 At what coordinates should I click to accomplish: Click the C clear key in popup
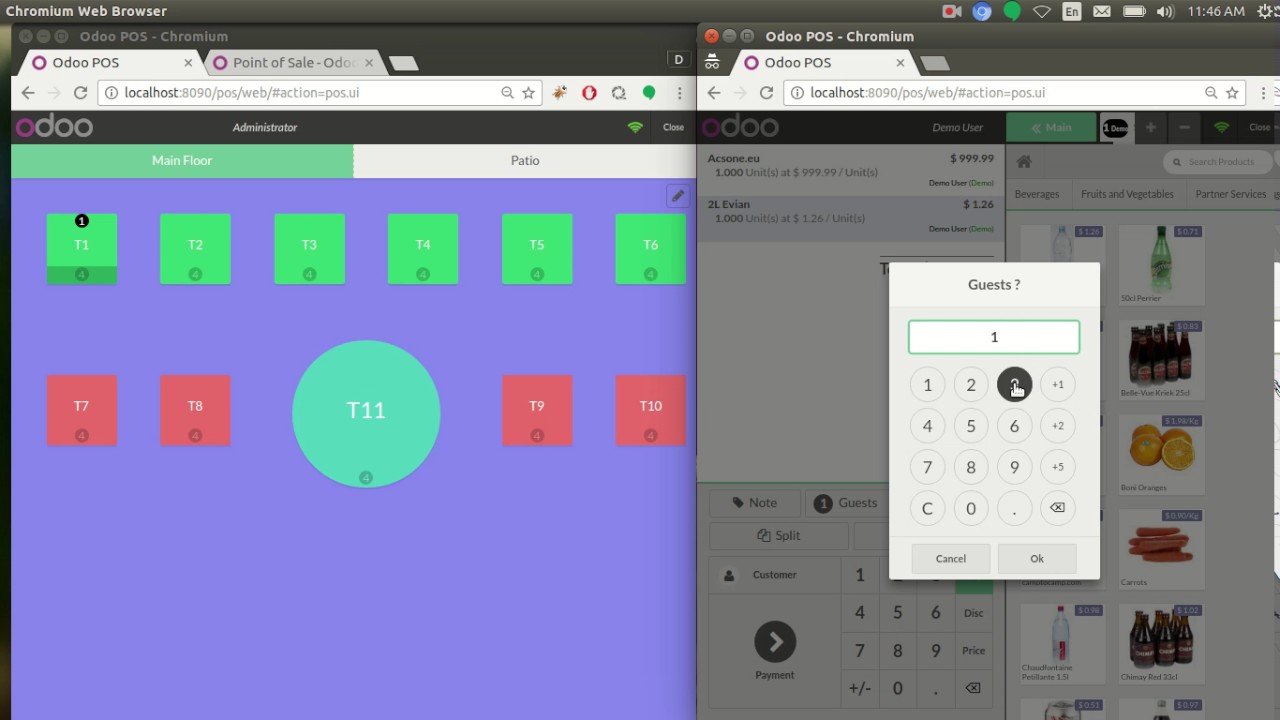point(927,508)
